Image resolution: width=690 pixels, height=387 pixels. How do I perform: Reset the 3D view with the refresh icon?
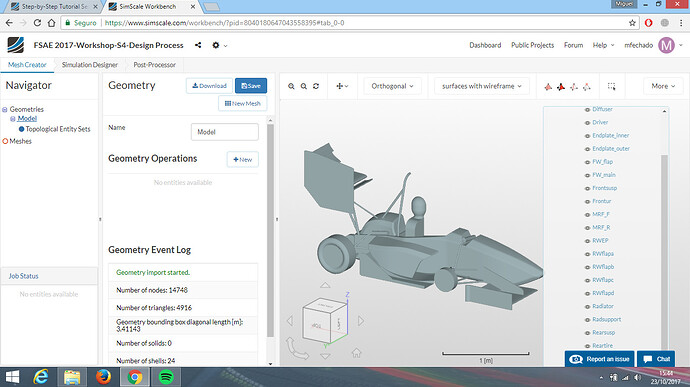316,86
